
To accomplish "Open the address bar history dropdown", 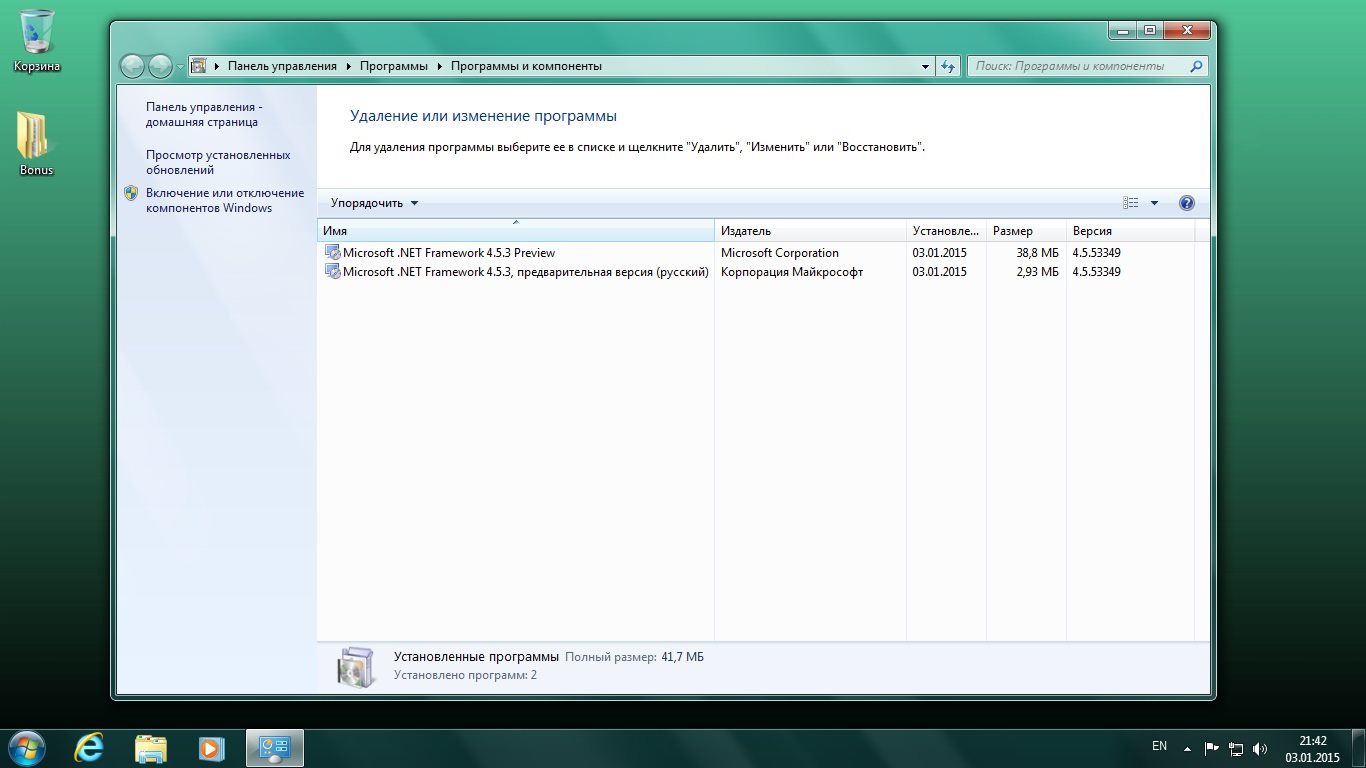I will click(x=925, y=66).
